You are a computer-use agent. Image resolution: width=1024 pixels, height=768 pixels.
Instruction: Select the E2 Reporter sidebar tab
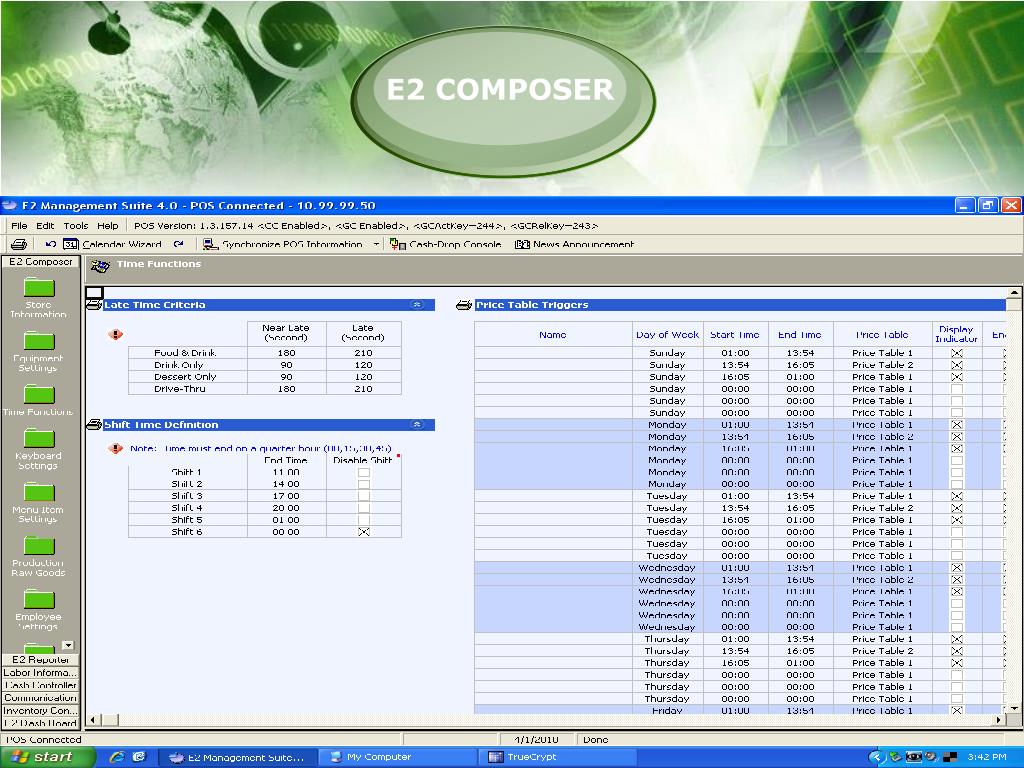coord(40,660)
